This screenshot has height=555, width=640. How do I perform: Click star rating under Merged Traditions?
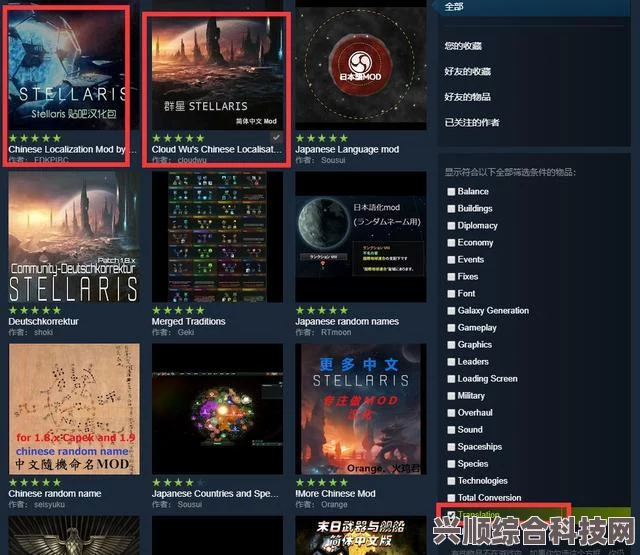pos(178,311)
